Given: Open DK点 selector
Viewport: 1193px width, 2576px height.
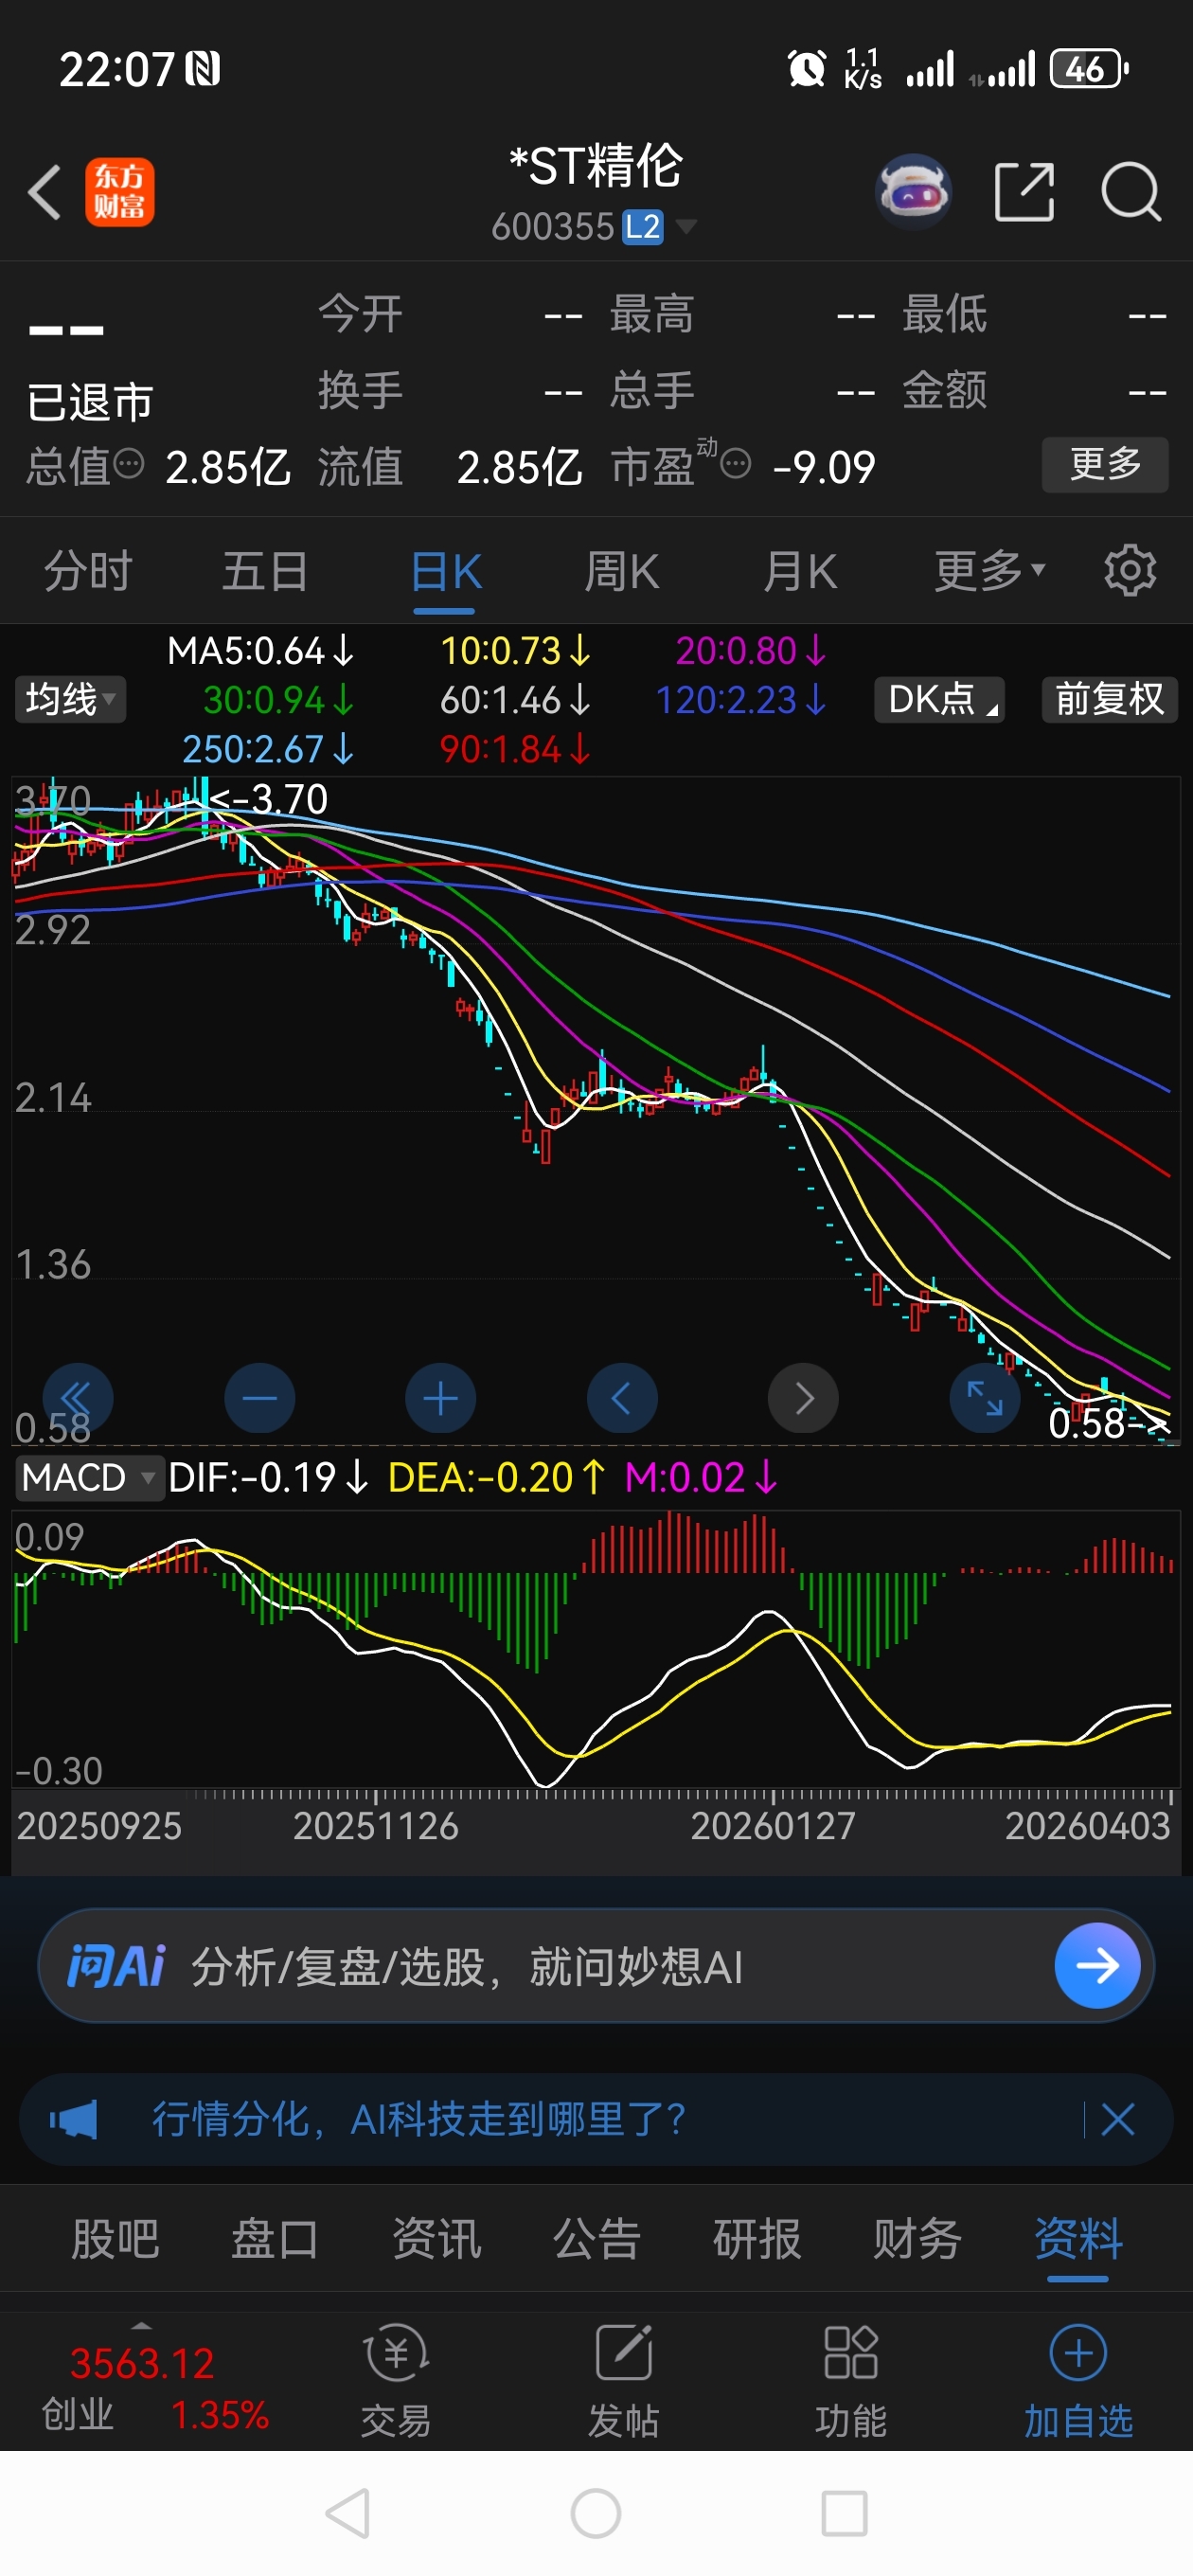Looking at the screenshot, I should click(x=939, y=699).
